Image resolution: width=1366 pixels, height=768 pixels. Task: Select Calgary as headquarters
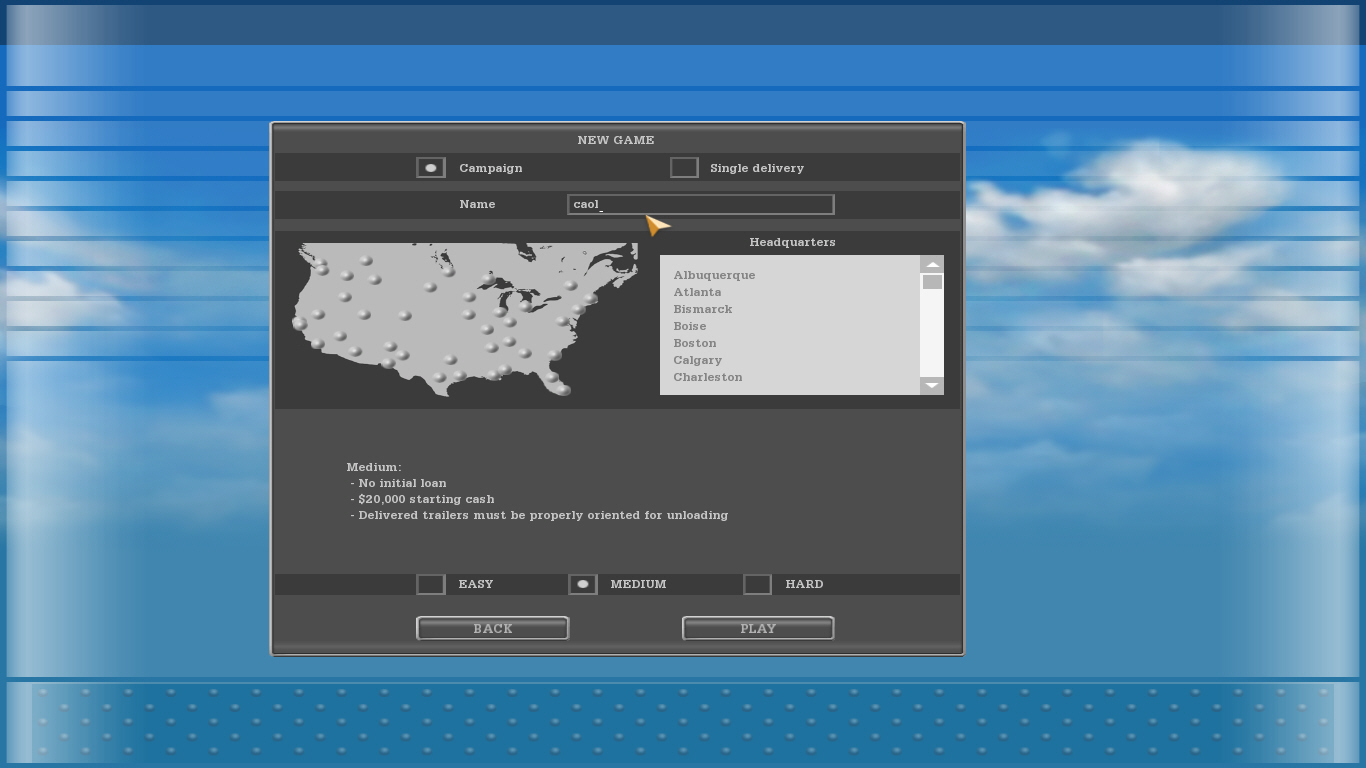click(697, 360)
